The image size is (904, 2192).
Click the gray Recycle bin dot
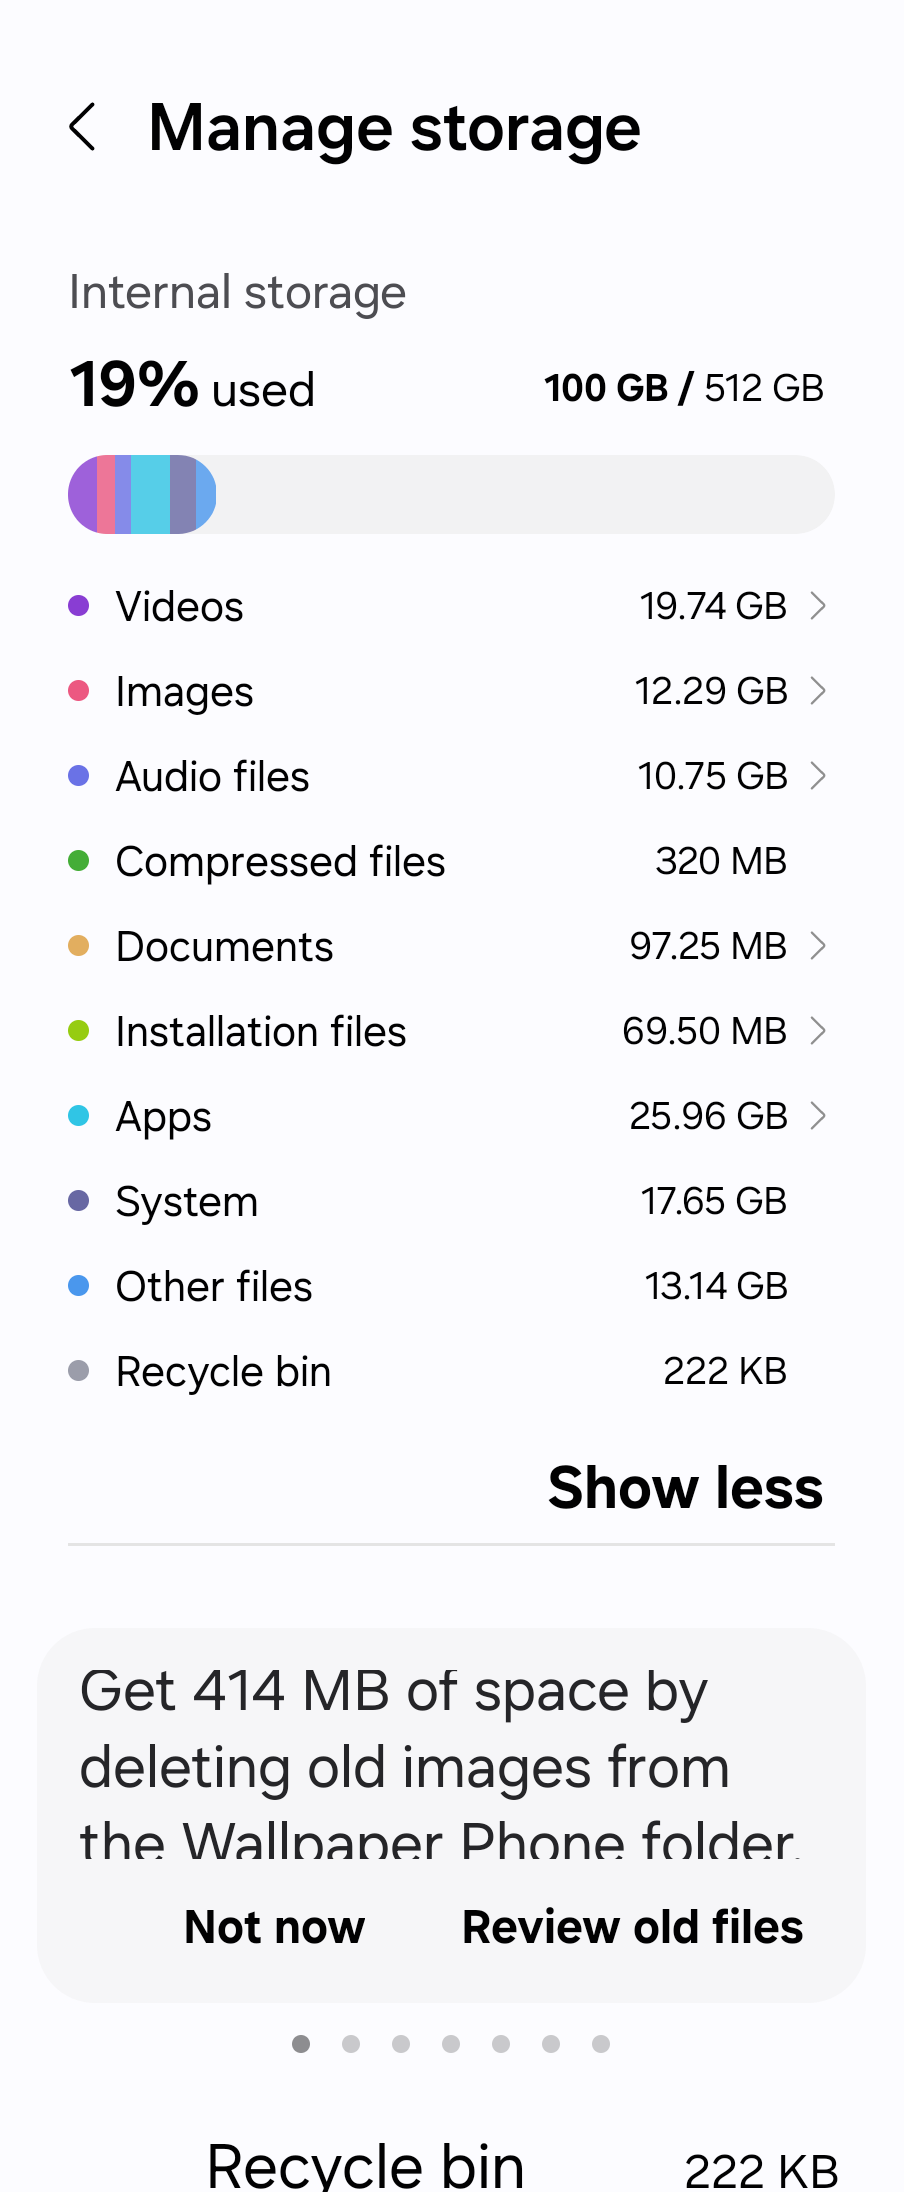click(x=79, y=1370)
